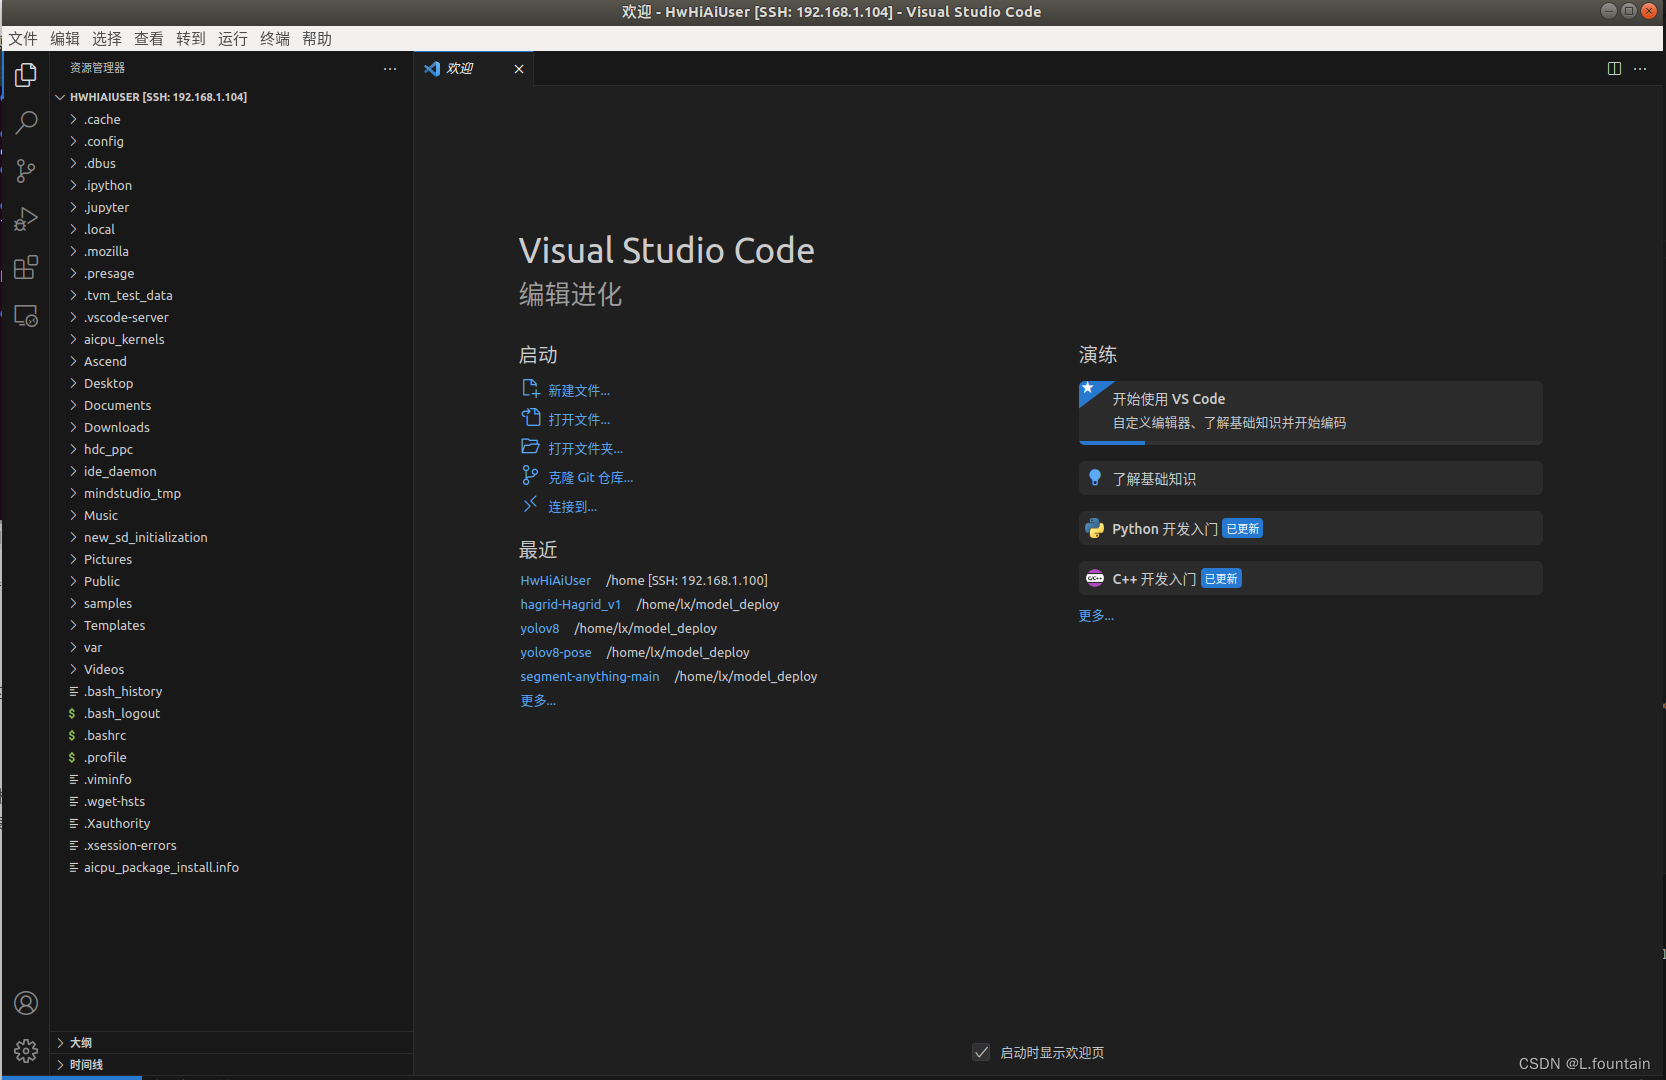This screenshot has width=1666, height=1080.
Task: Click the 克隆 Git 仓库... link
Action: pos(591,477)
